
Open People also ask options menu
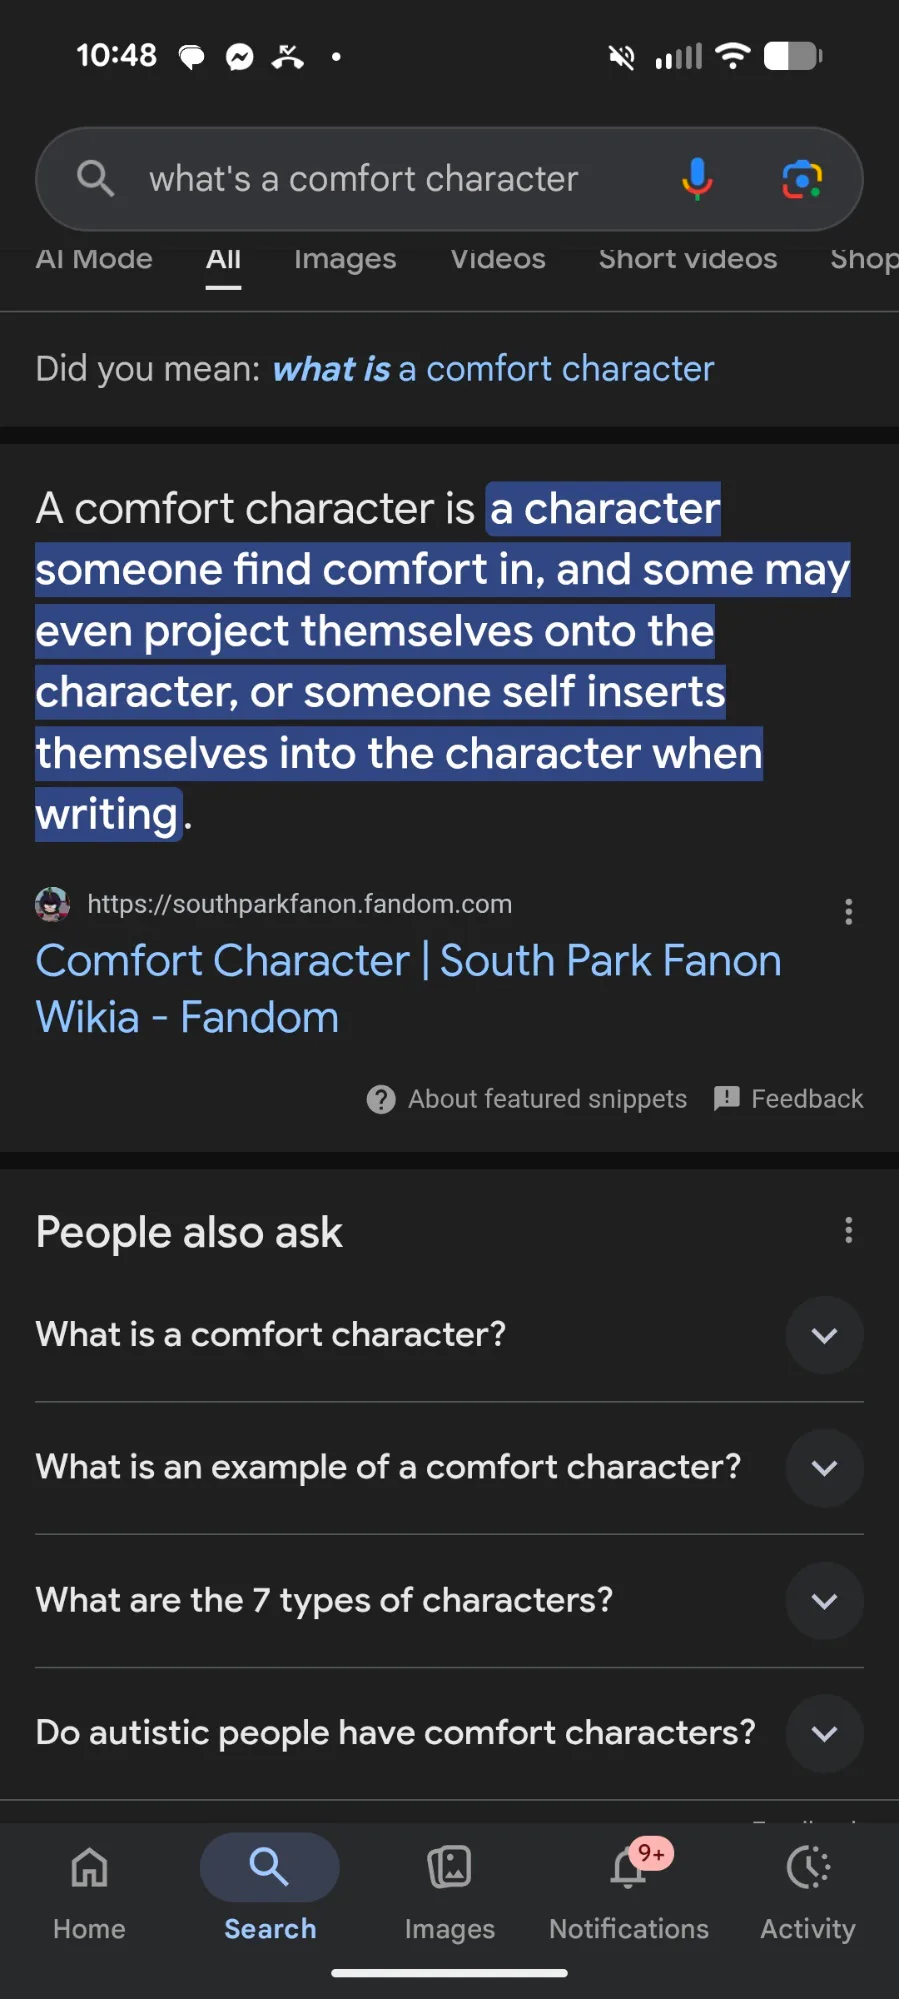[848, 1230]
